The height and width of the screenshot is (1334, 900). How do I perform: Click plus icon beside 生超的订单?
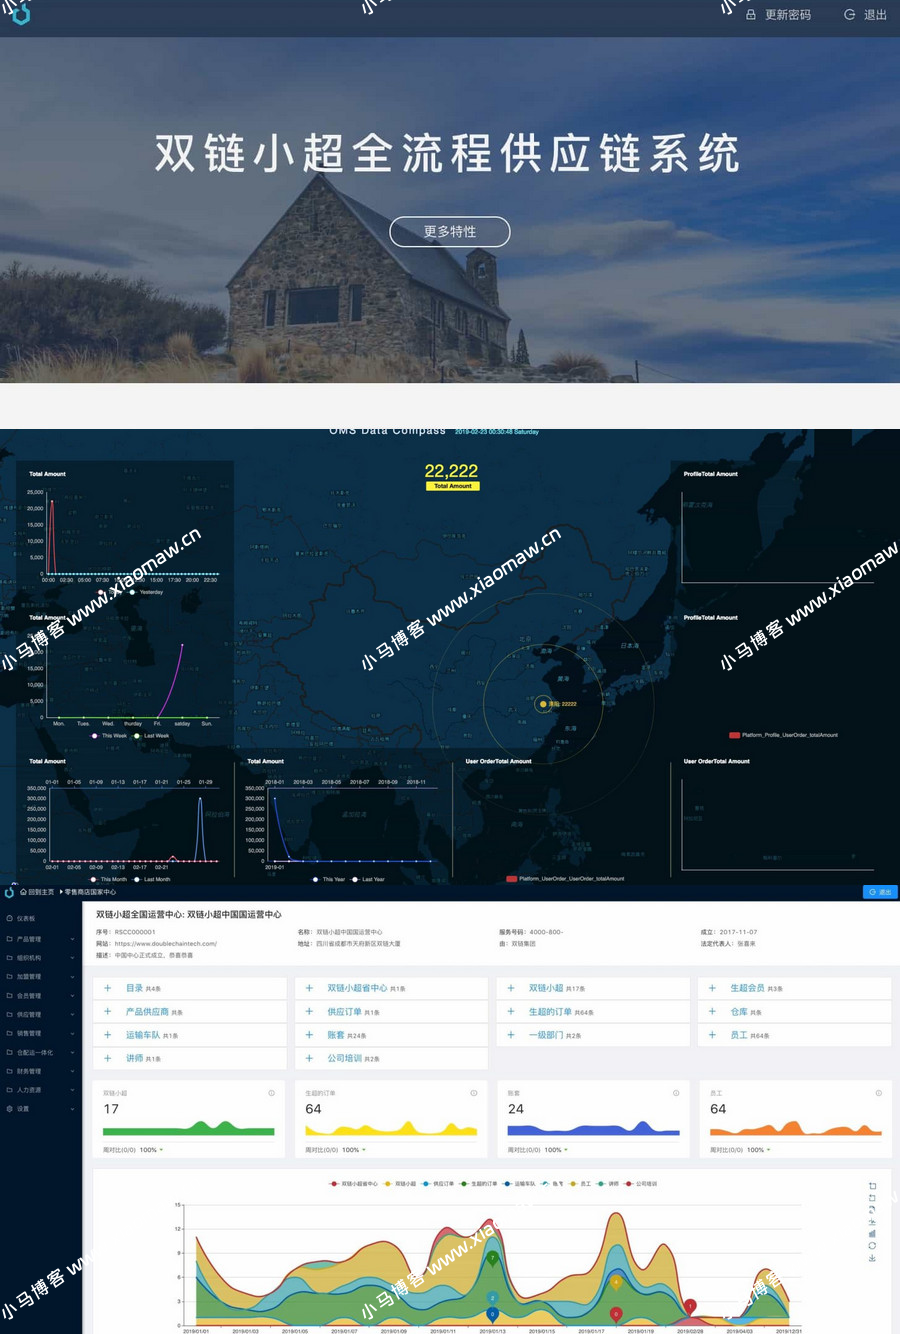pyautogui.click(x=511, y=1012)
